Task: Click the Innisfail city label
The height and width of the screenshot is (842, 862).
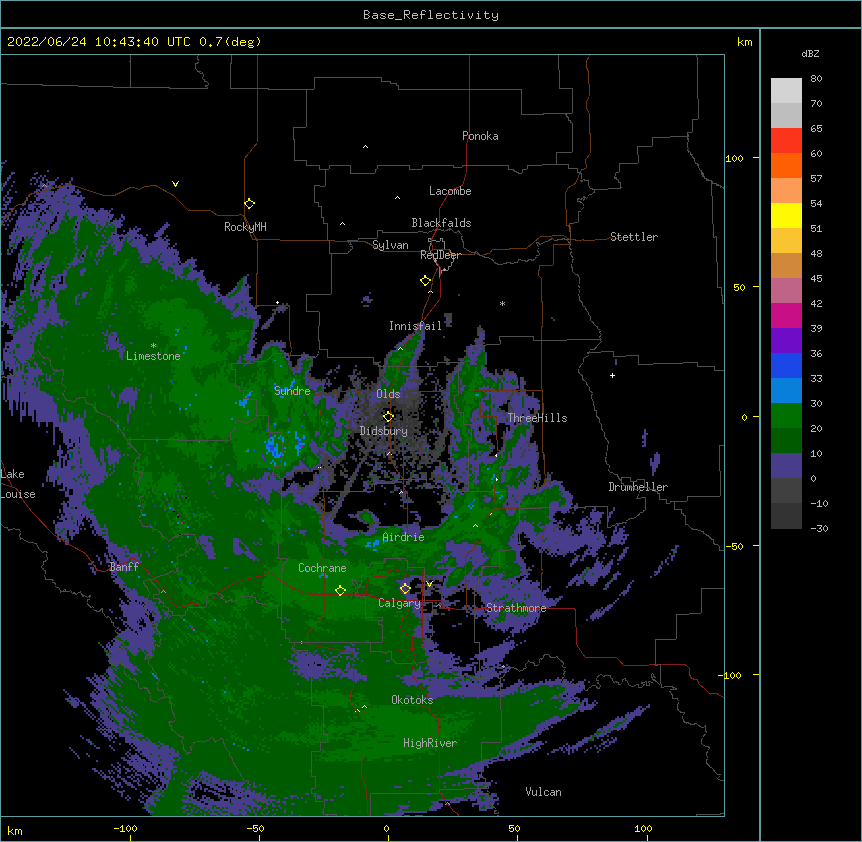Action: point(416,326)
